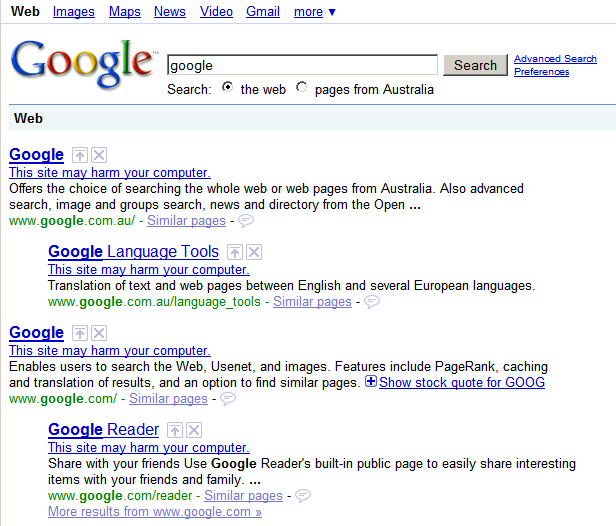616x526 pixels.
Task: Click 'Show stock quote for GOOG' link
Action: coord(462,382)
